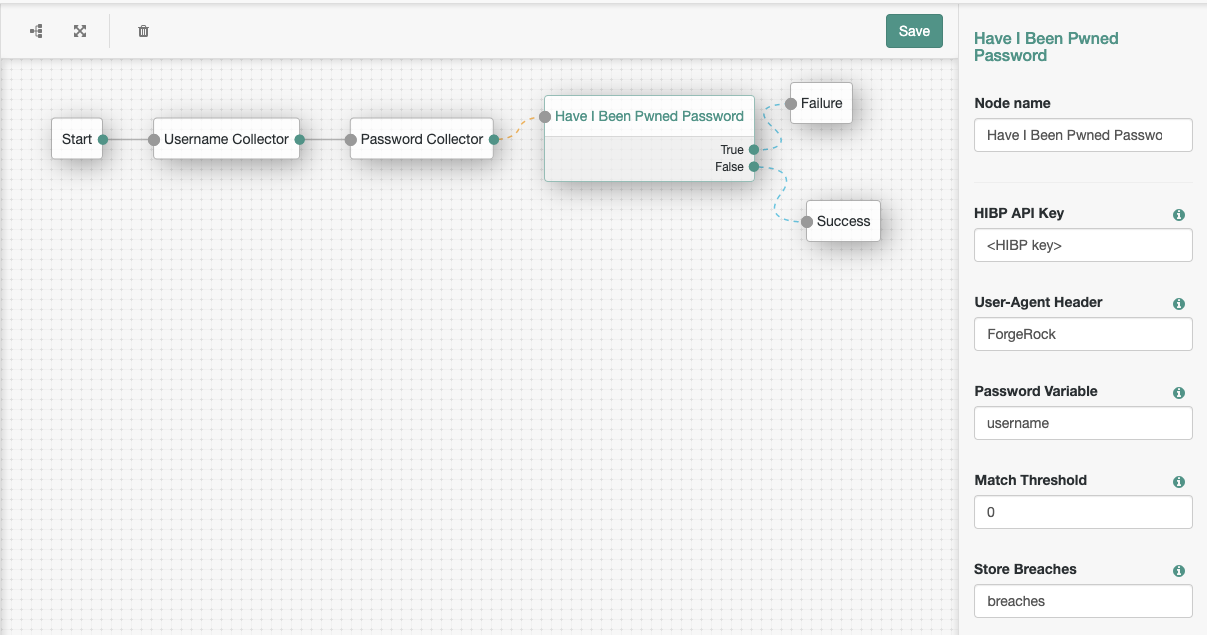The image size is (1207, 635).
Task: Click the Store Breaches label
Action: 1025,569
